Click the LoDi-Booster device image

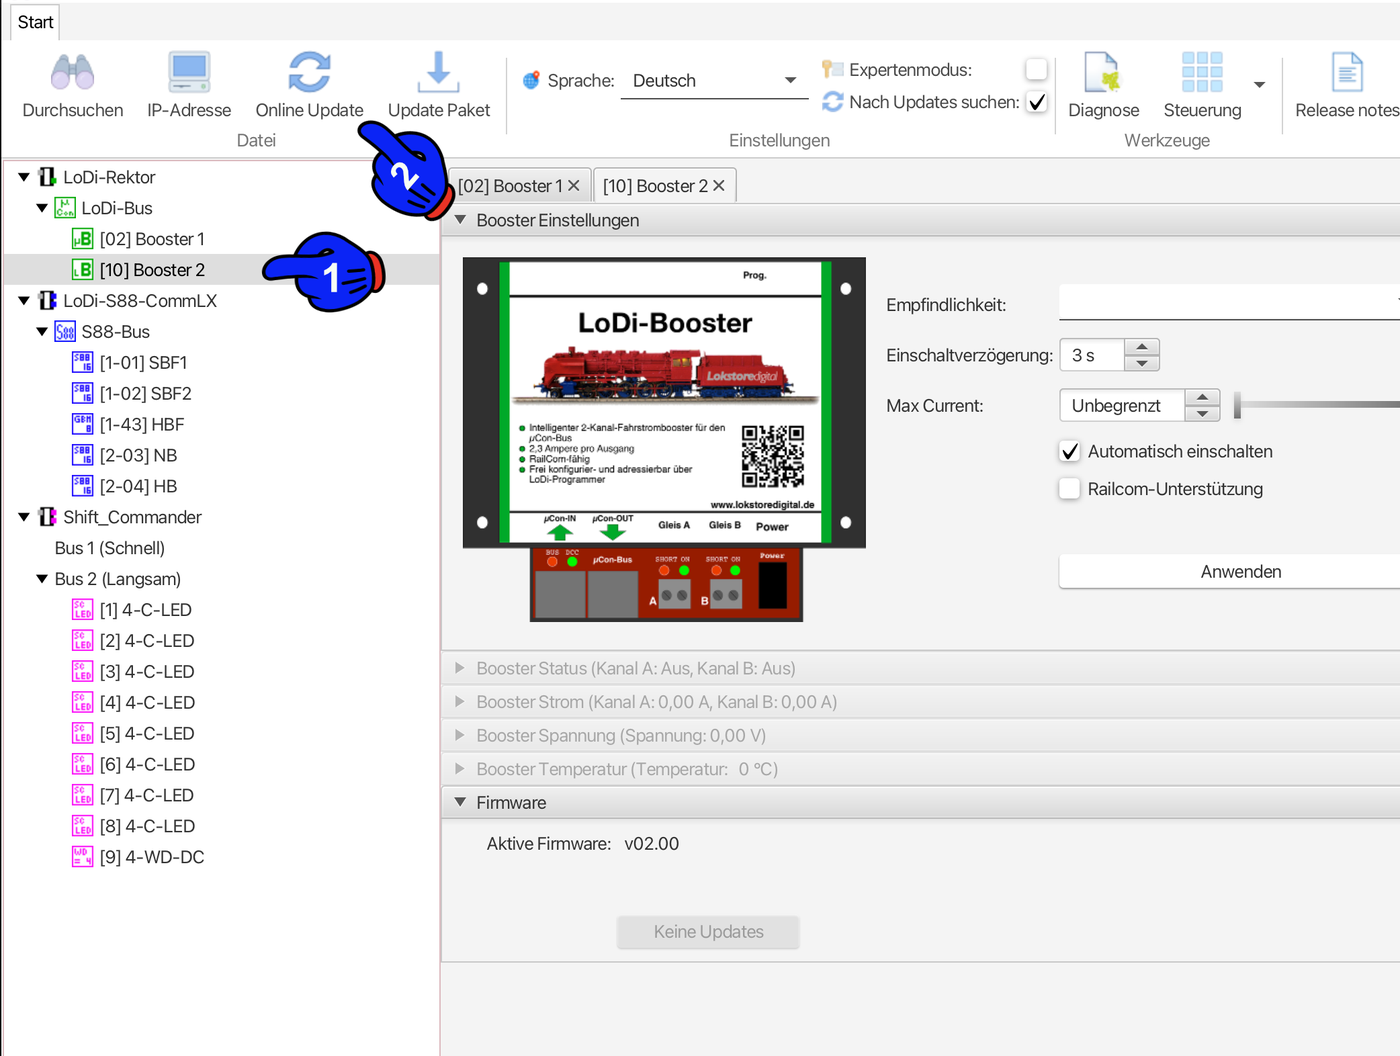(664, 440)
